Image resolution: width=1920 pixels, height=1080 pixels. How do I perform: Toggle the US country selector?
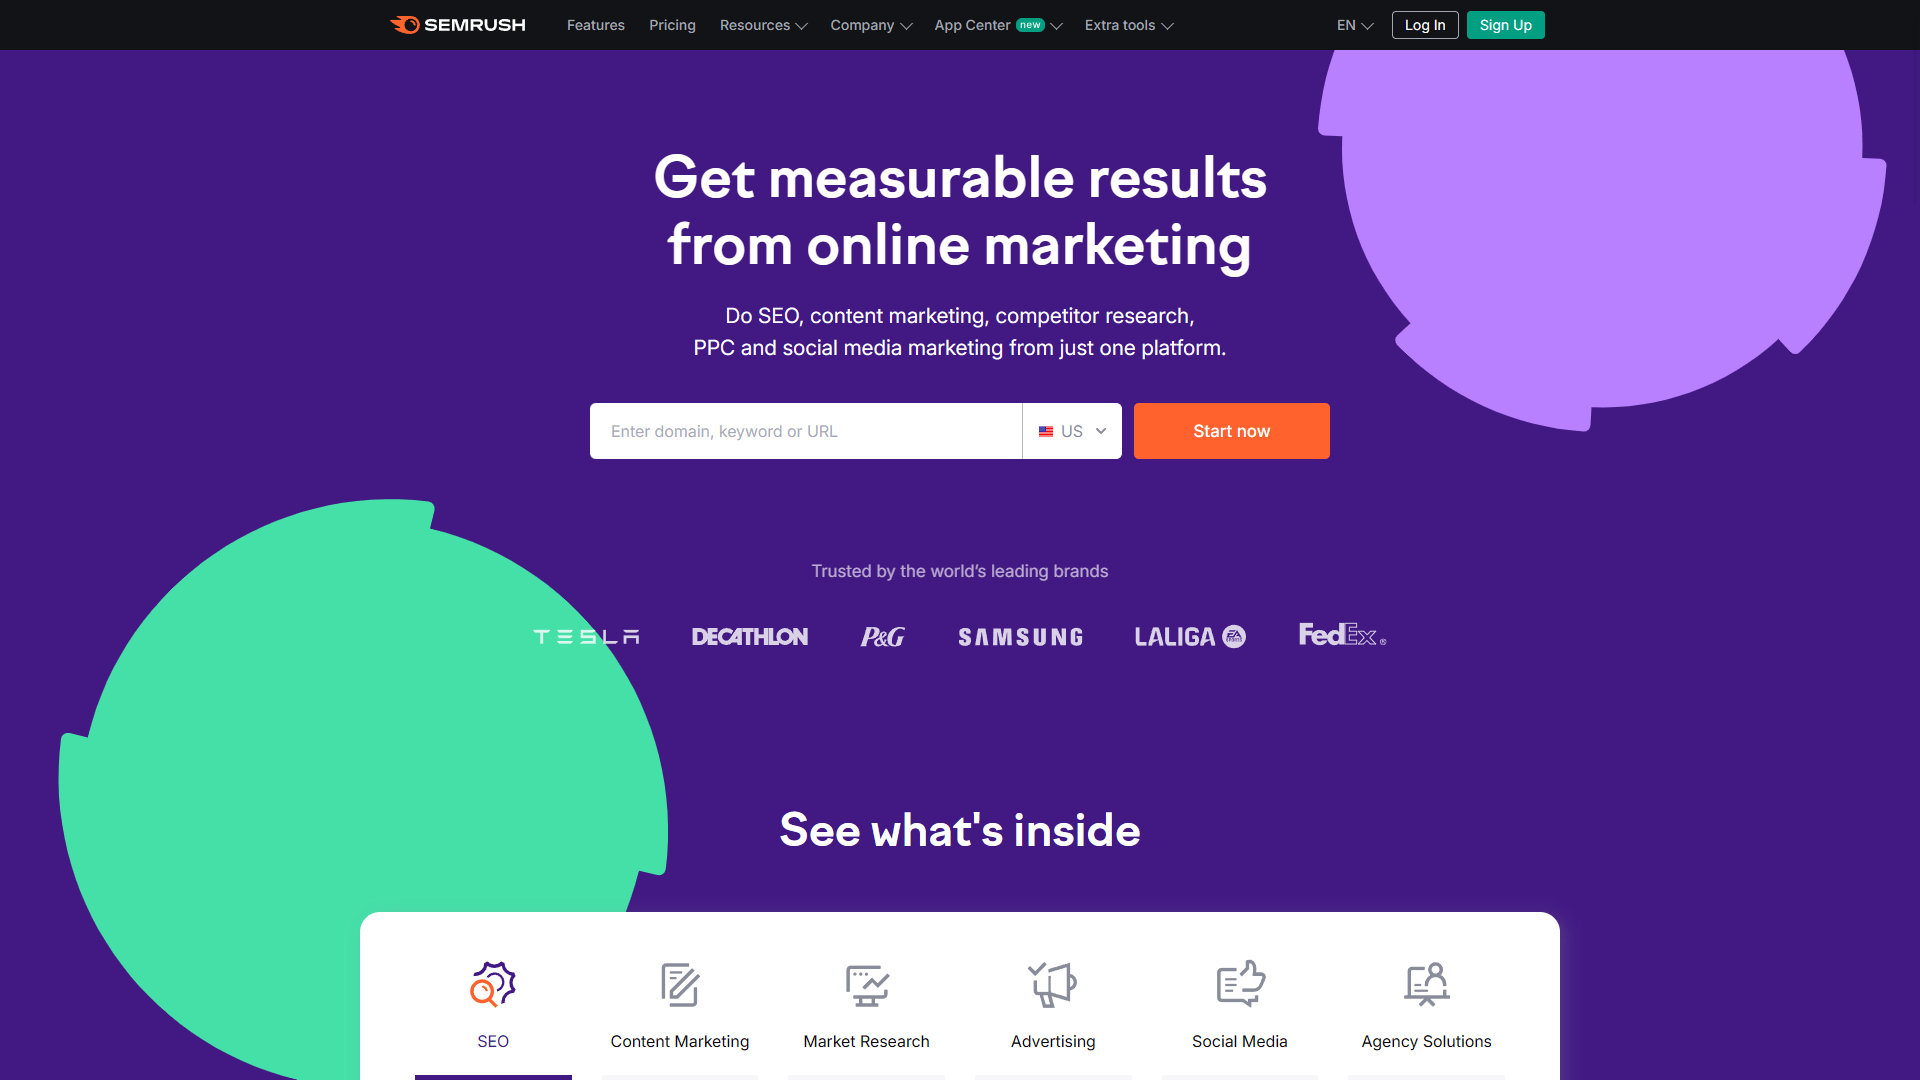[x=1072, y=431]
